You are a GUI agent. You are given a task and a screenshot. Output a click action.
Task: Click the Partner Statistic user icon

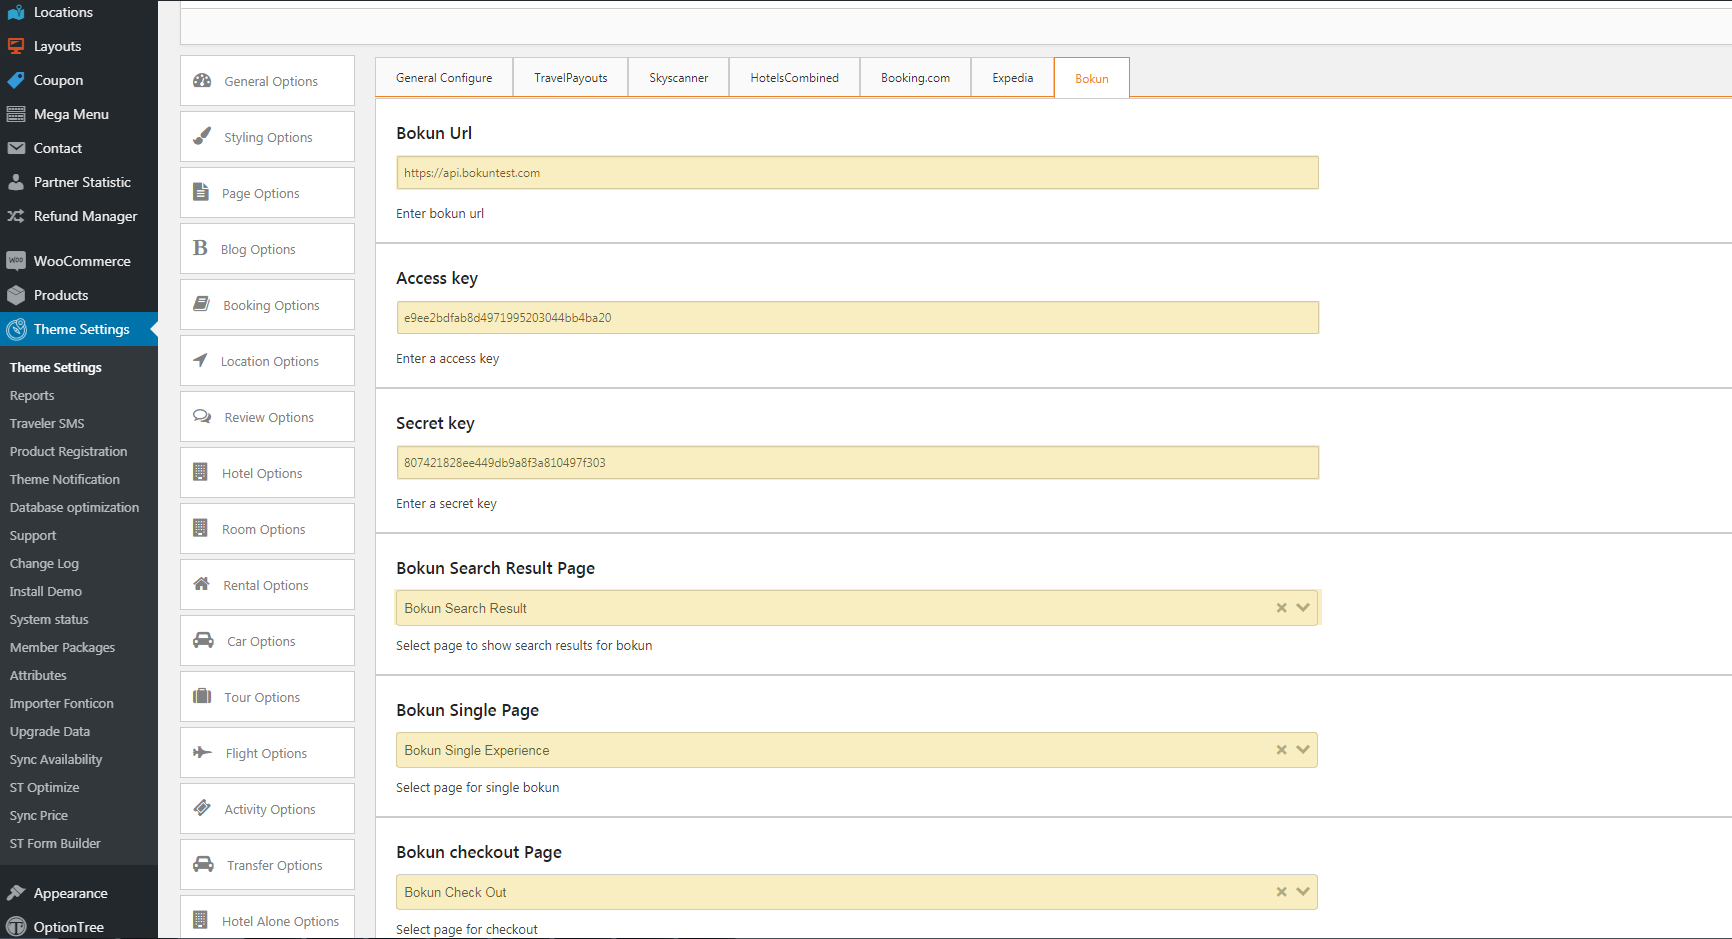16,182
